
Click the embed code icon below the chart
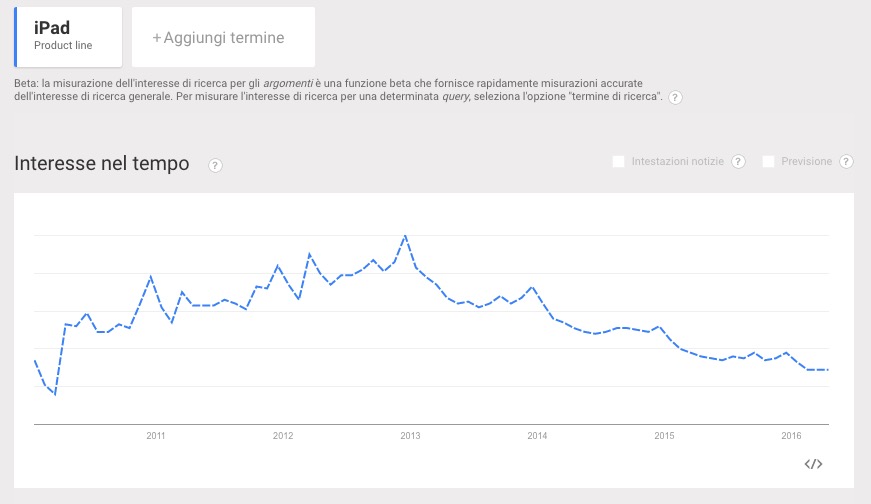click(813, 463)
